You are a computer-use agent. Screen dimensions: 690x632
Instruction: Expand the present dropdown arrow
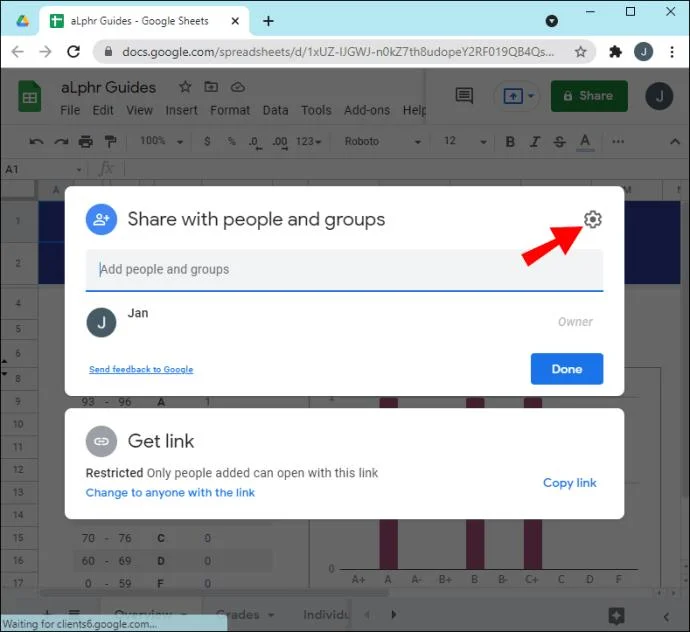[x=531, y=96]
